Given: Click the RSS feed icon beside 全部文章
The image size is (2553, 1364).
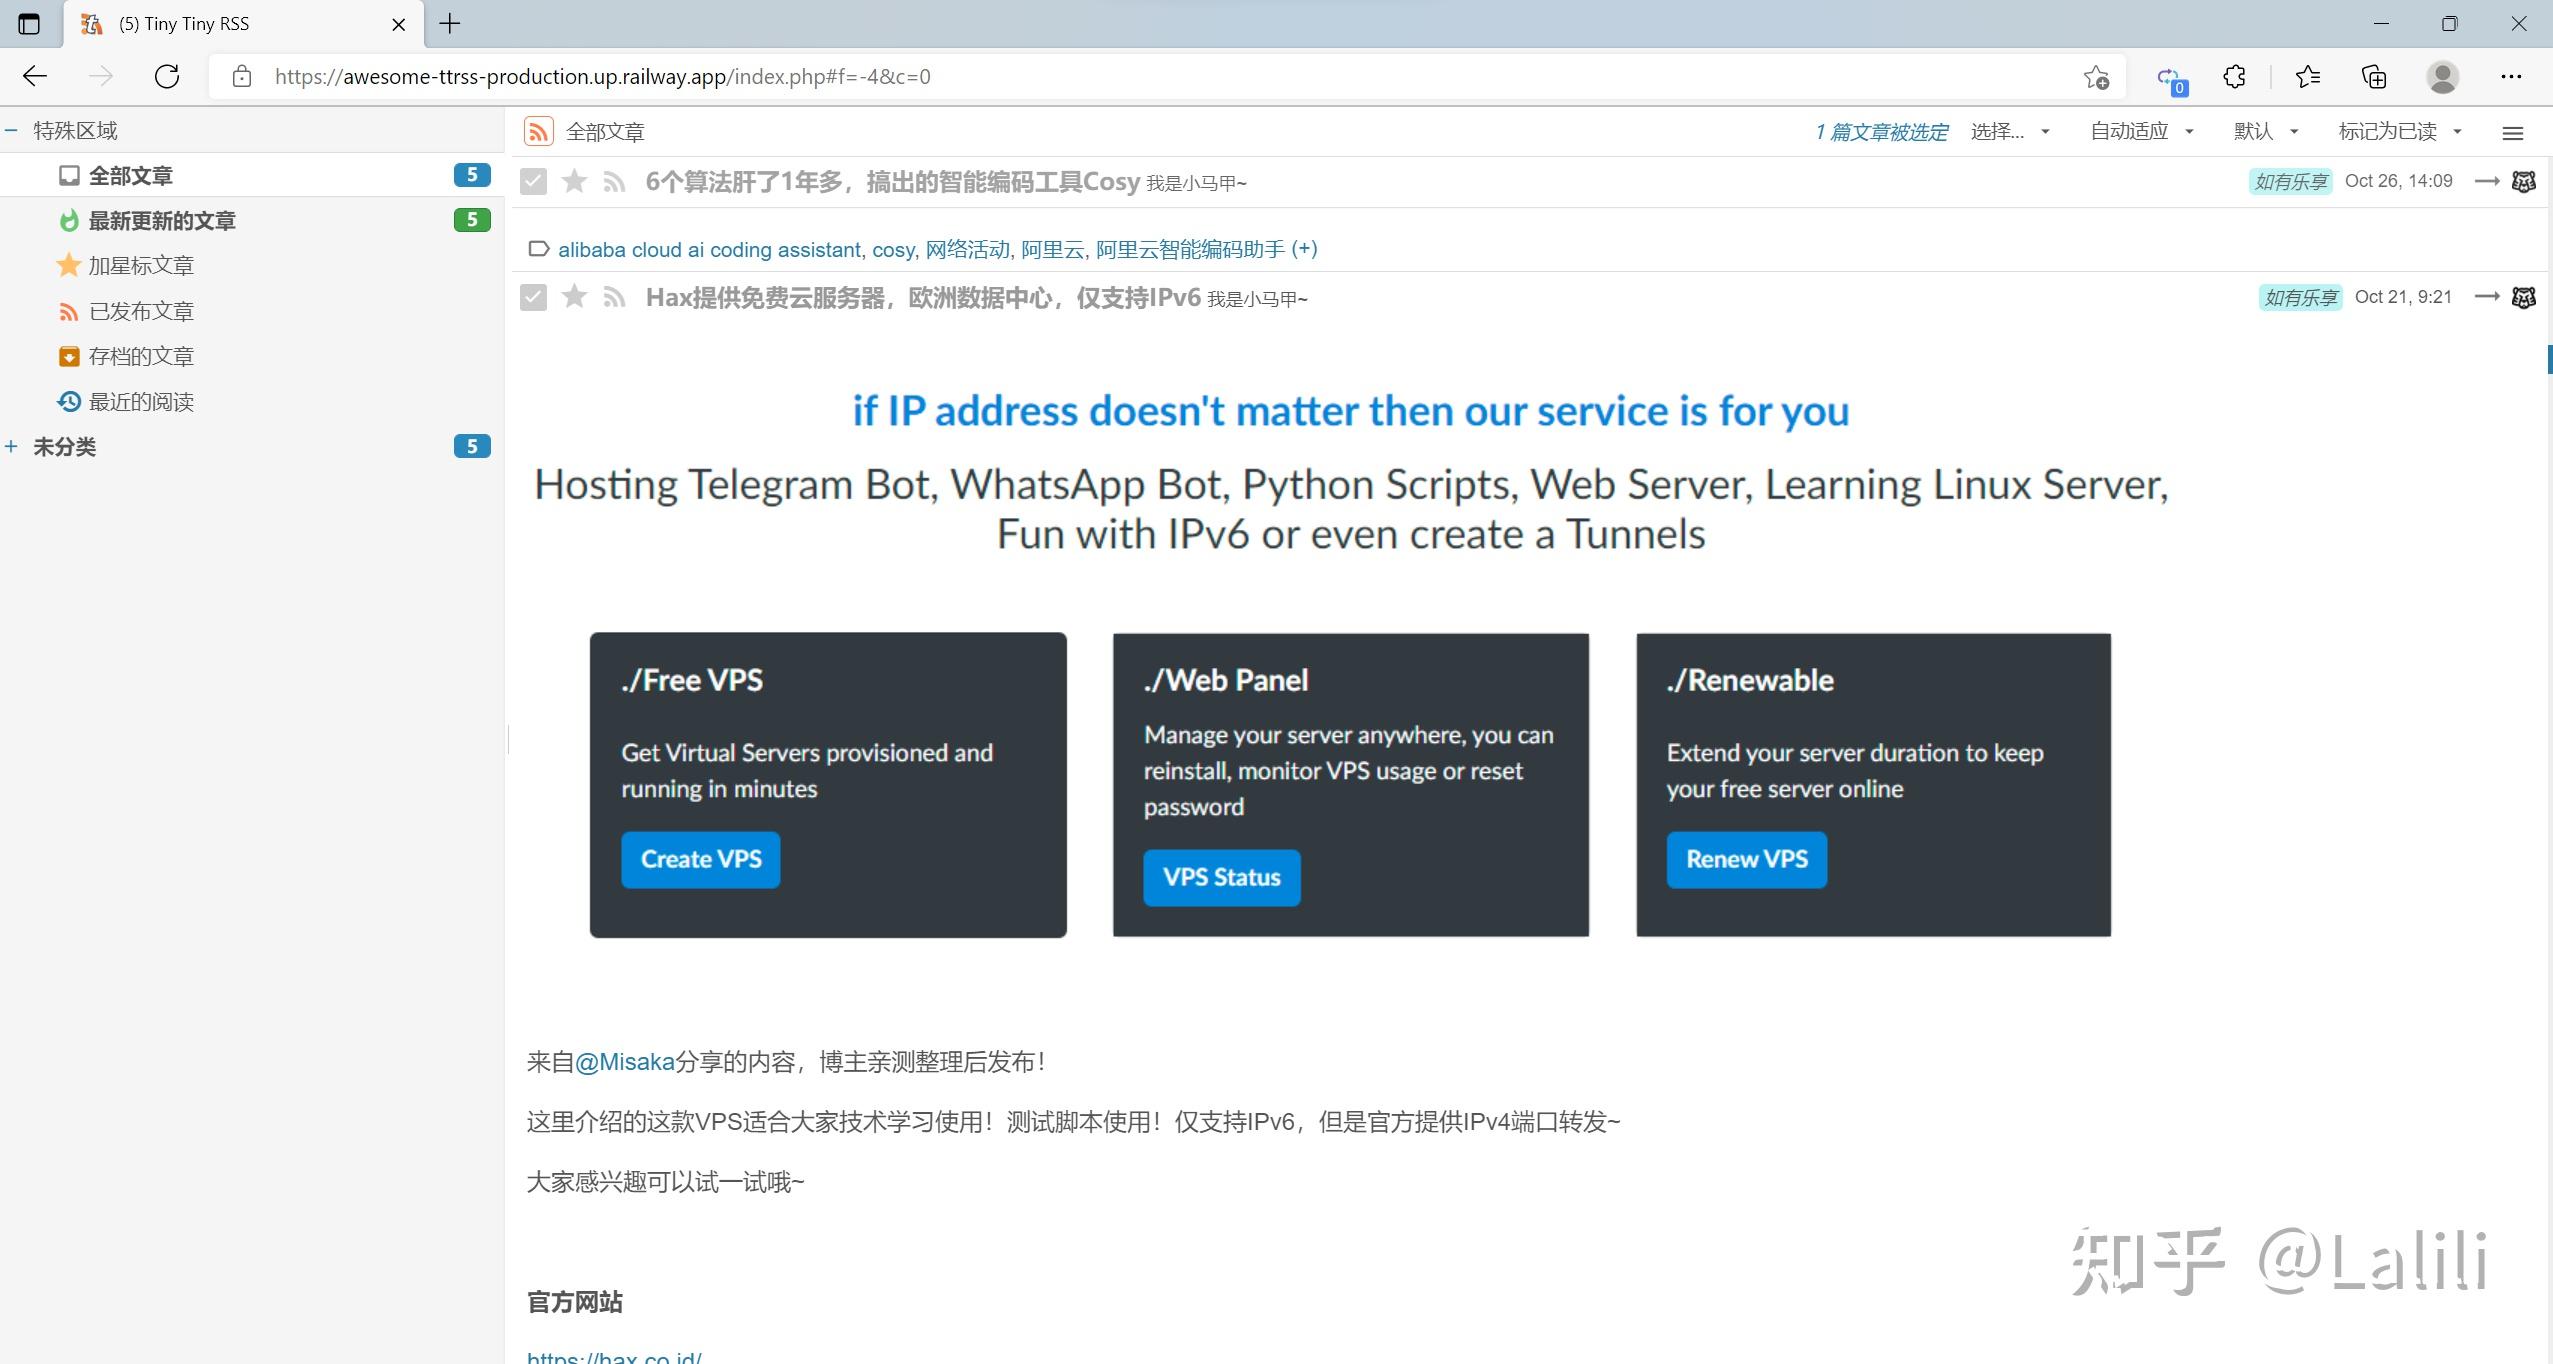Looking at the screenshot, I should [x=538, y=130].
